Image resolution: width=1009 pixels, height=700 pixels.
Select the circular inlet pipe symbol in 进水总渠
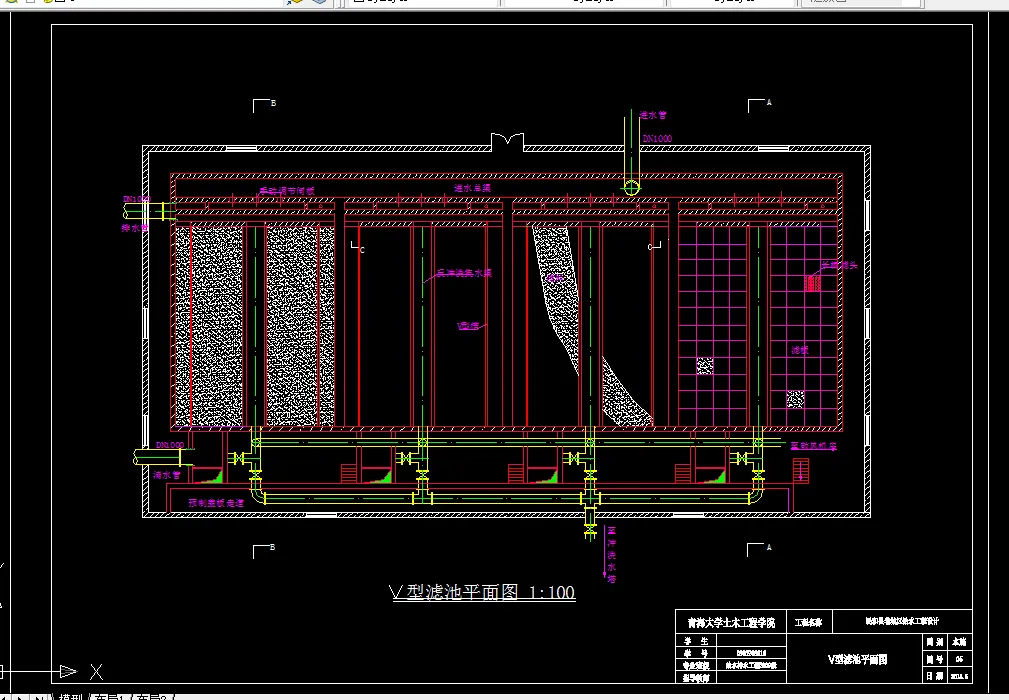[632, 188]
